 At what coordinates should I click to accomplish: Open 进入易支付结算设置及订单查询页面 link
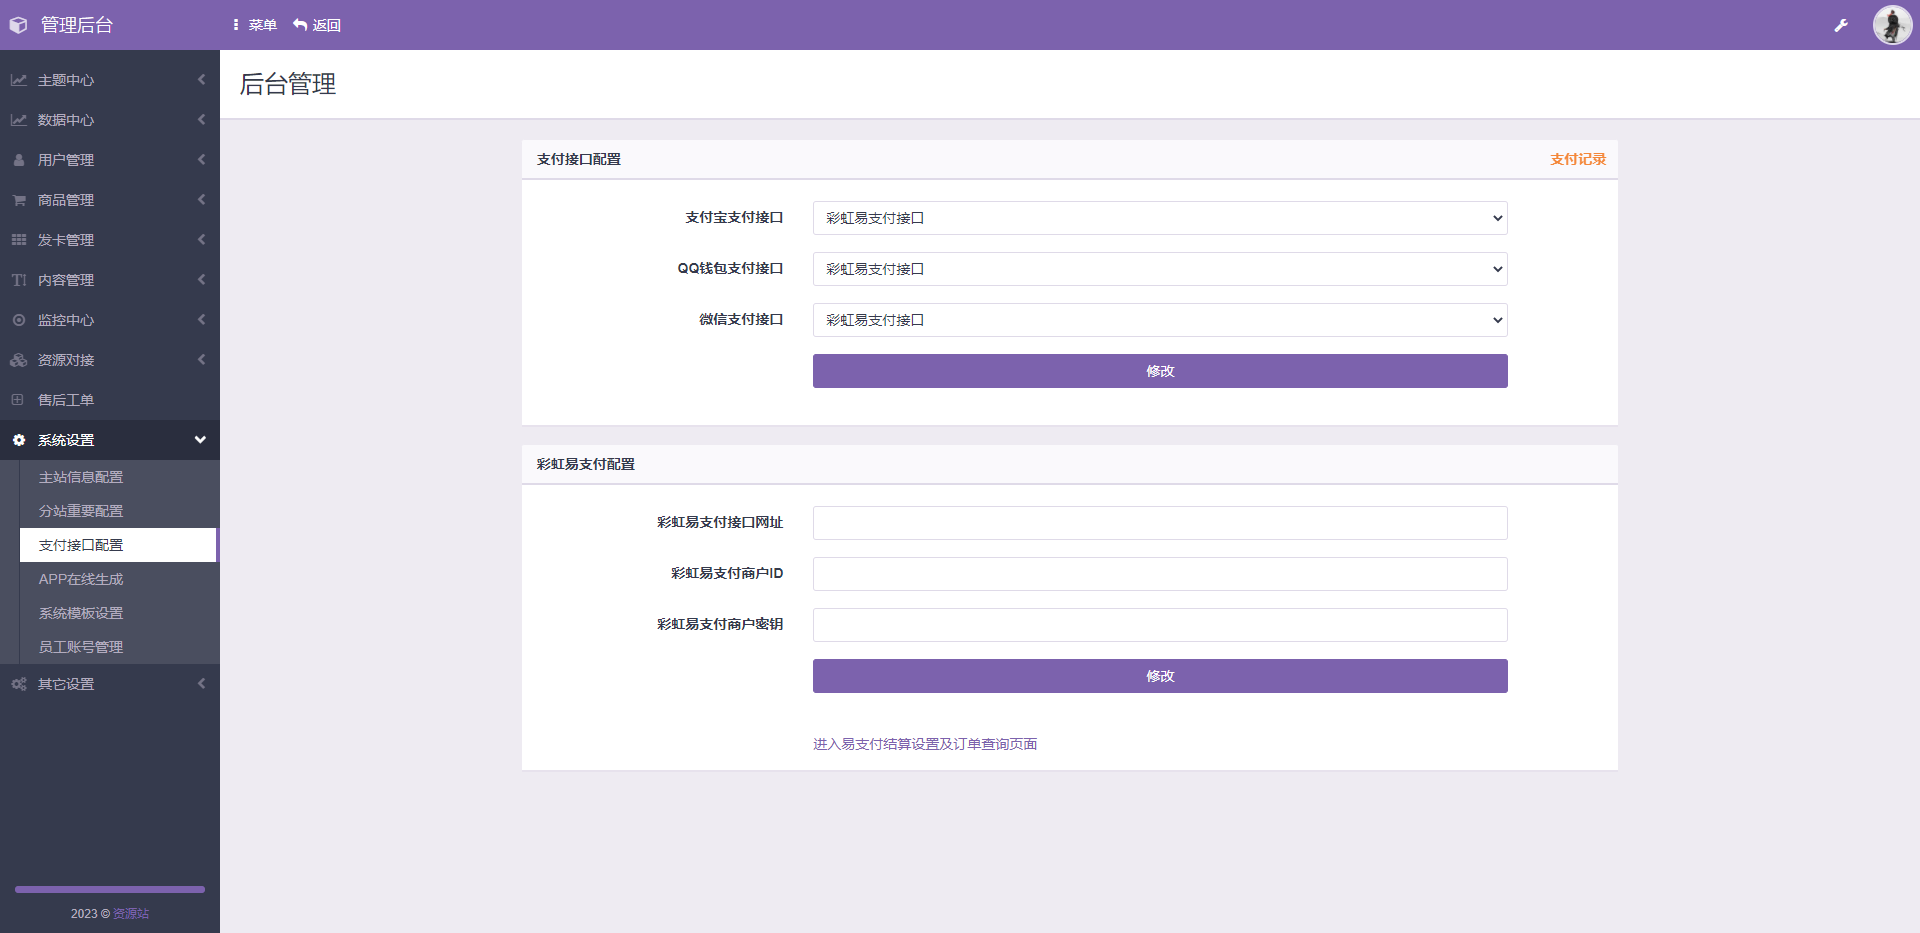point(925,744)
